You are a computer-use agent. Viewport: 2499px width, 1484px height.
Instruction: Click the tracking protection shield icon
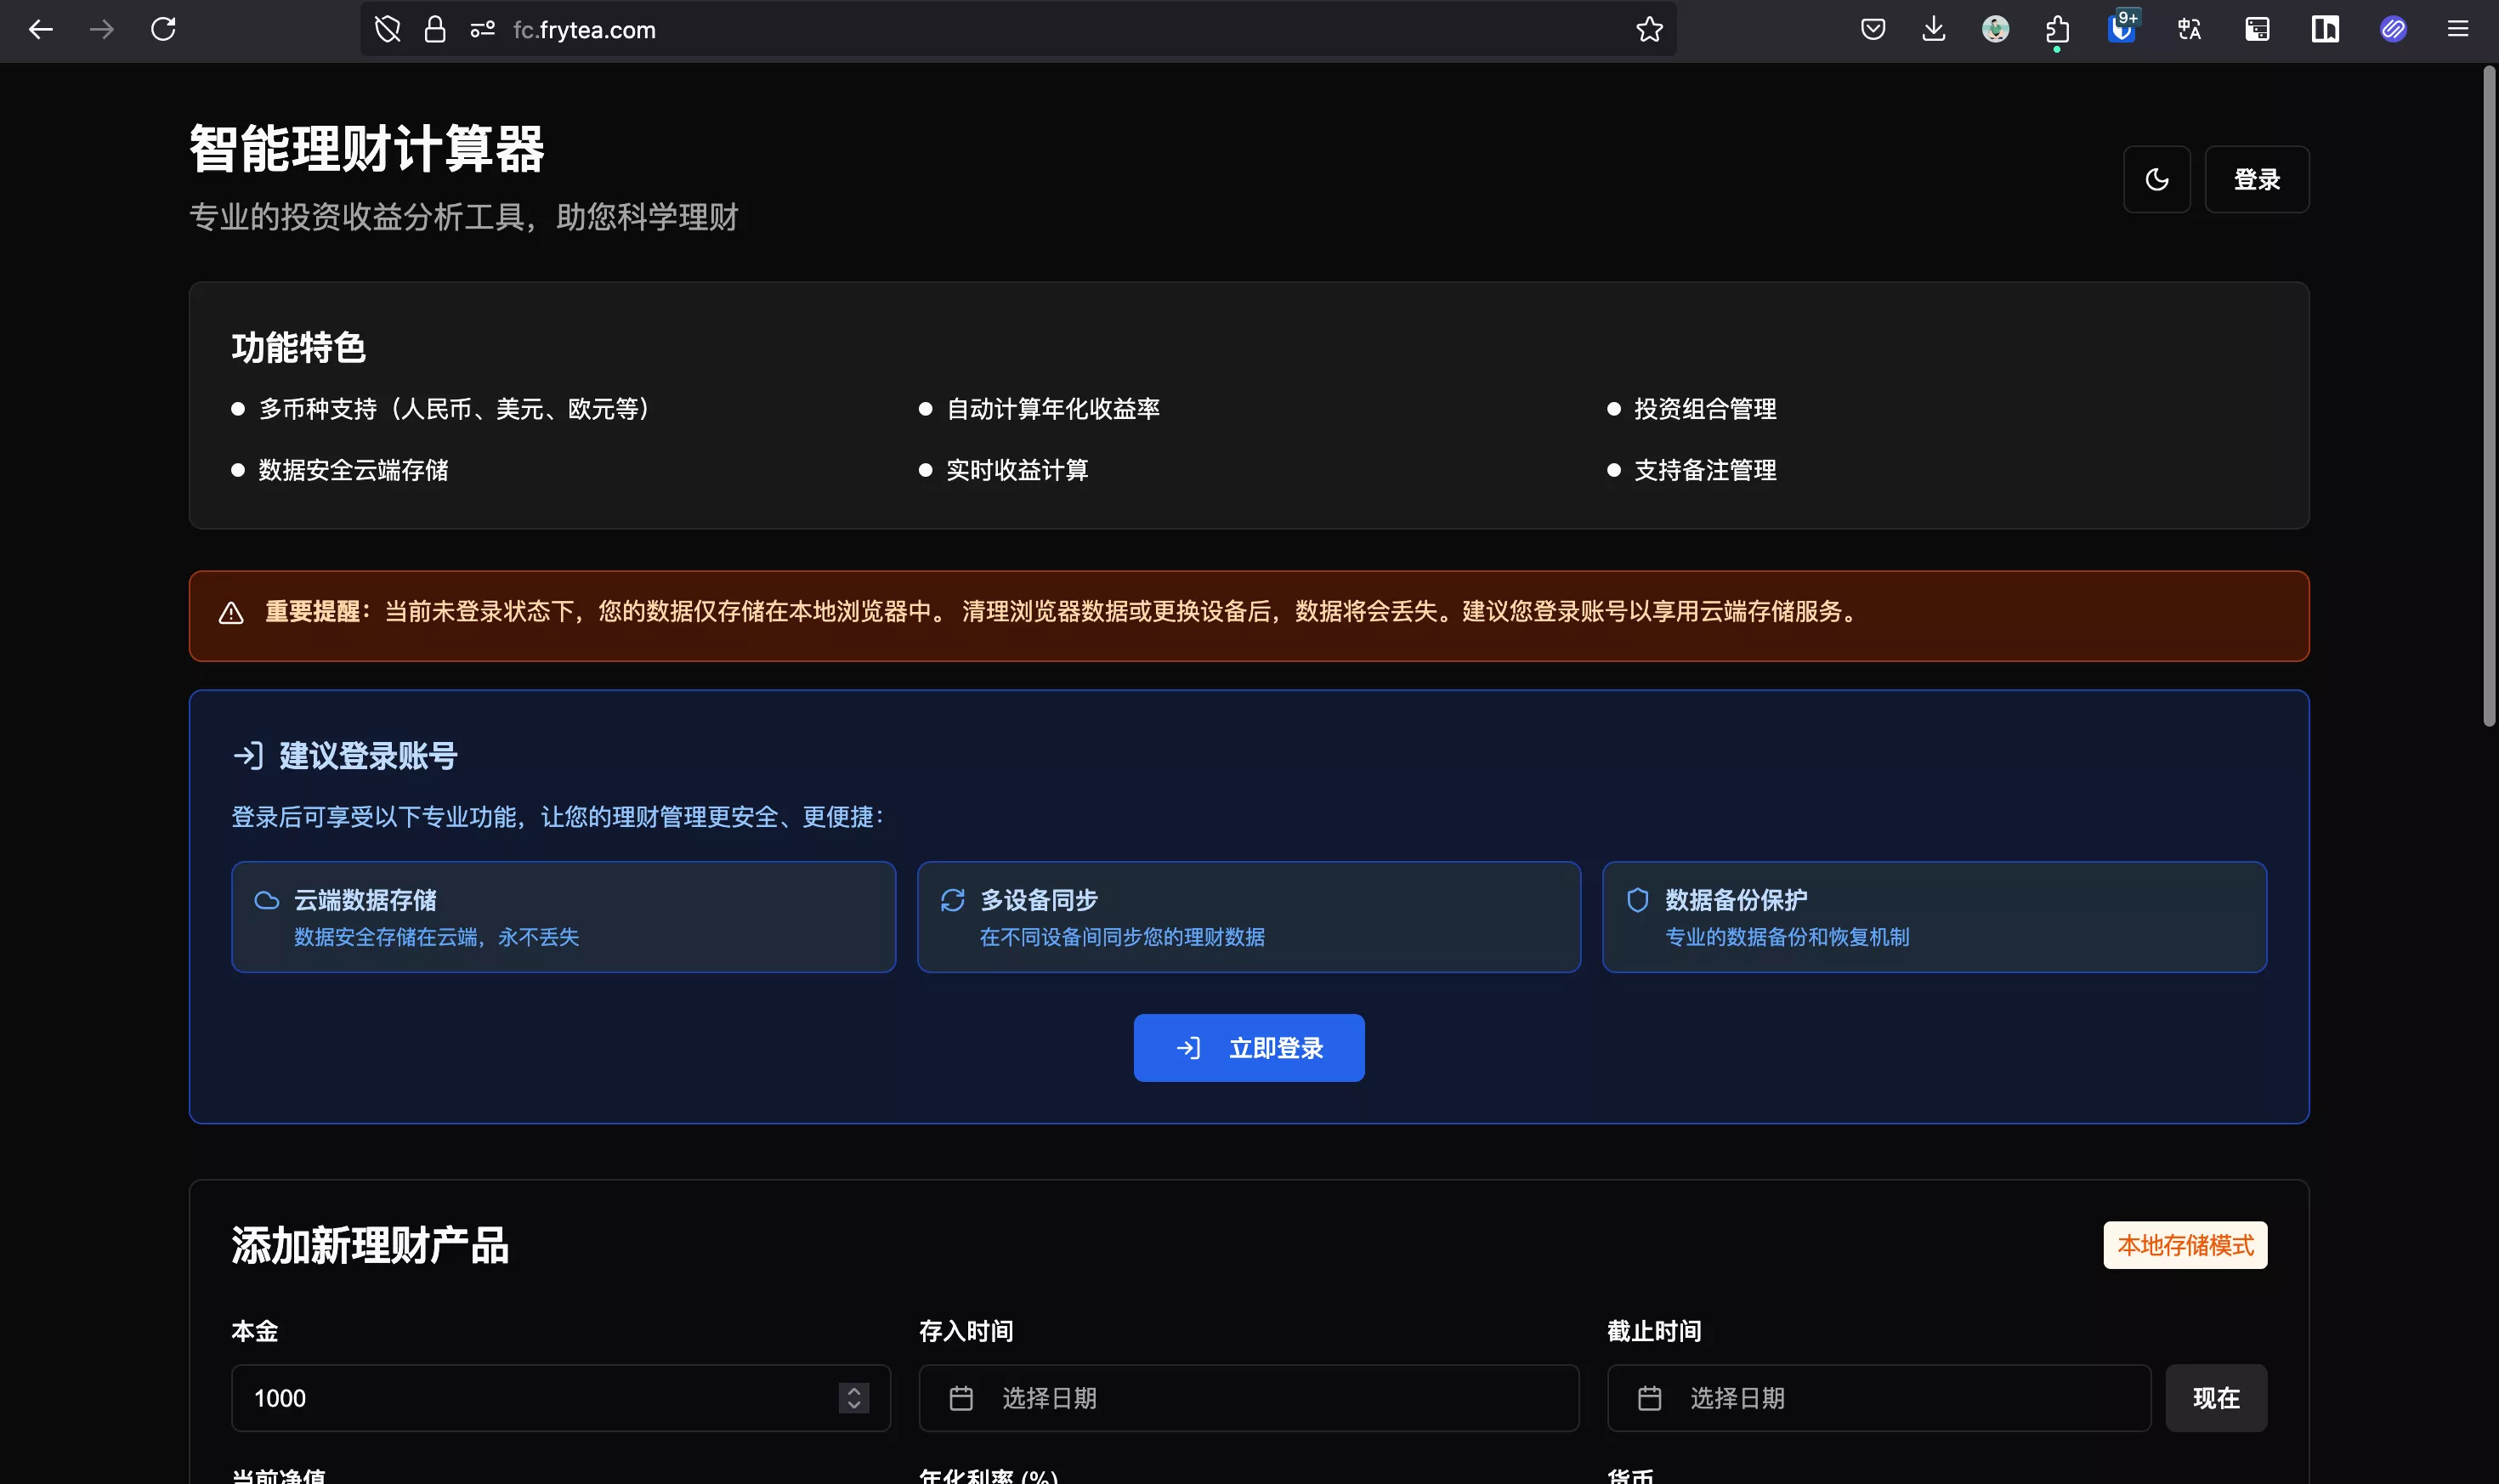(x=387, y=30)
